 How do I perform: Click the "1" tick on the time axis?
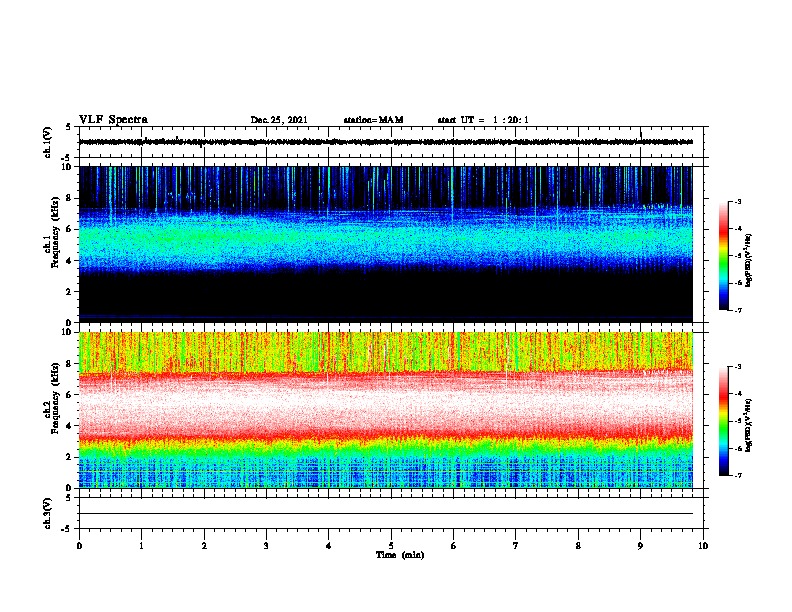coord(141,546)
